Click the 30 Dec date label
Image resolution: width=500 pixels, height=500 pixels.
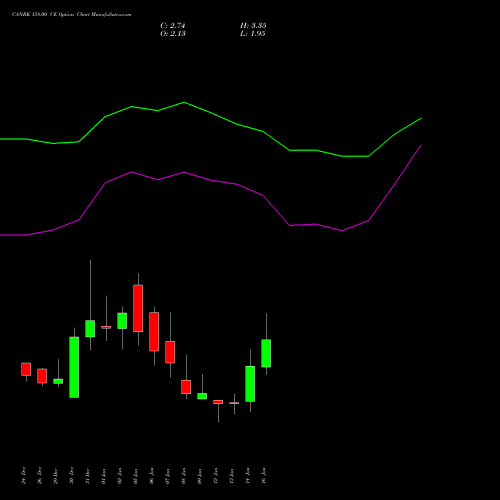click(x=71, y=475)
